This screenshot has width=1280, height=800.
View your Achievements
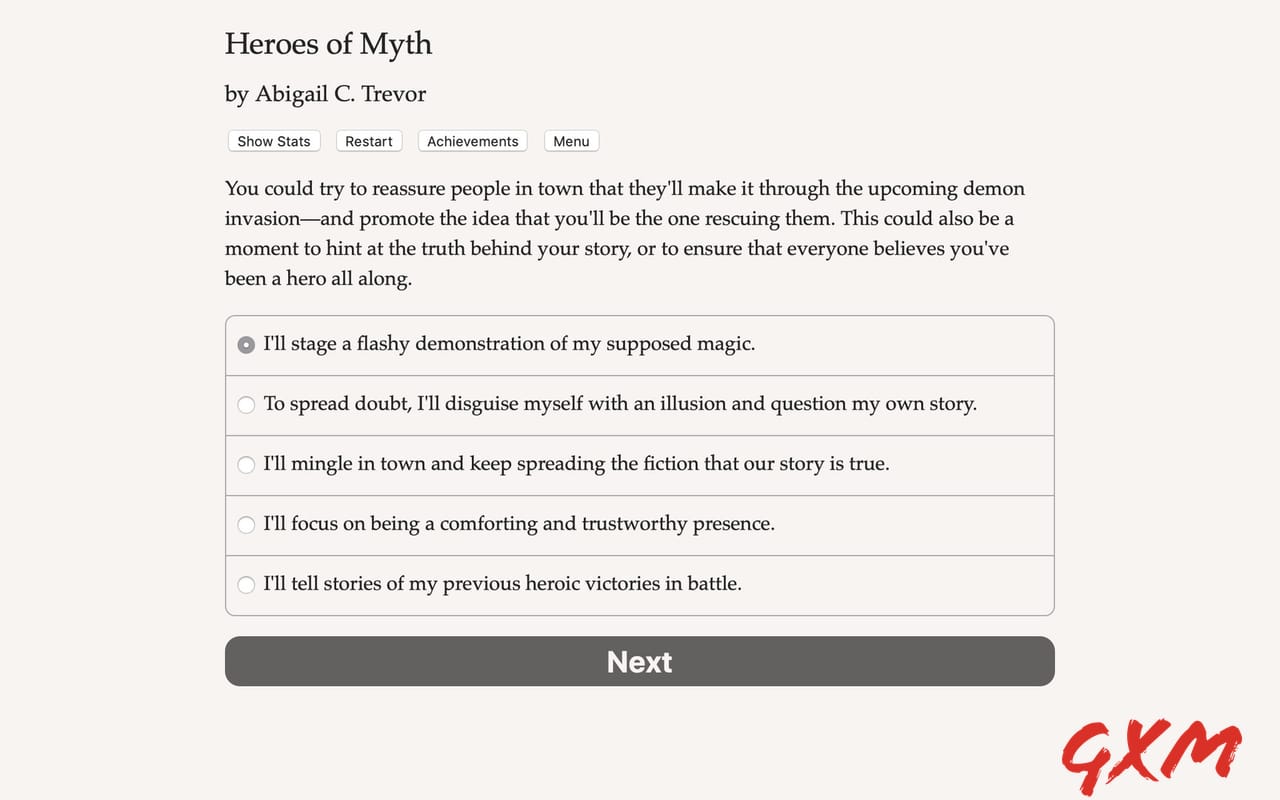point(471,141)
